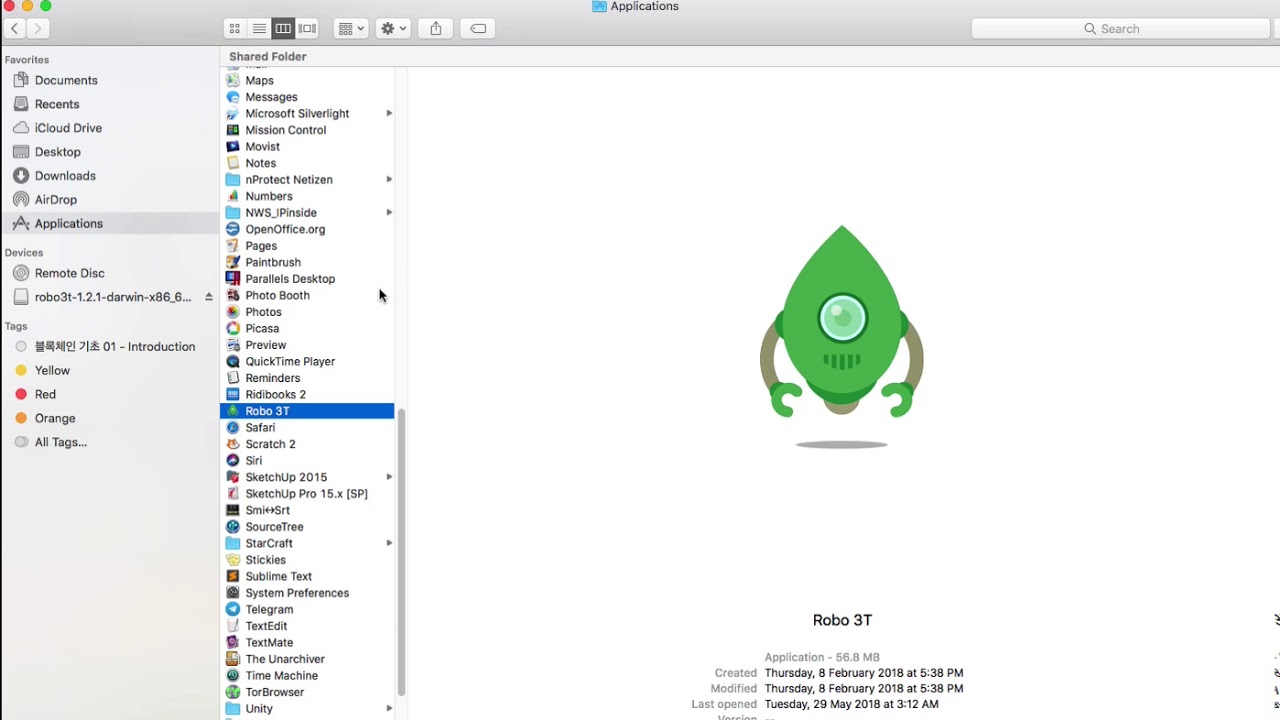
Task: Click the SourceTree app icon
Action: click(x=233, y=526)
